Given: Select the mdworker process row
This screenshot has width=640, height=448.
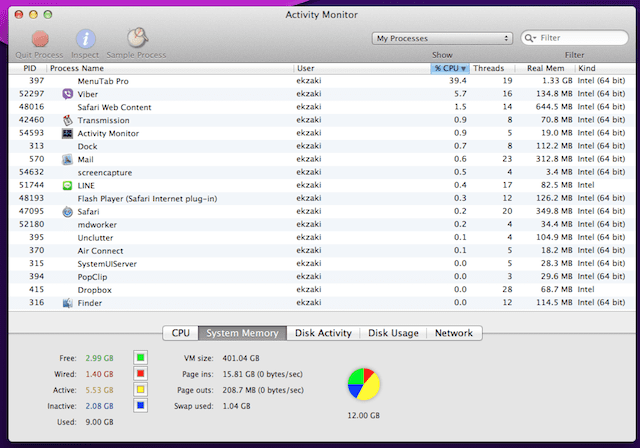Looking at the screenshot, I should tap(322, 224).
